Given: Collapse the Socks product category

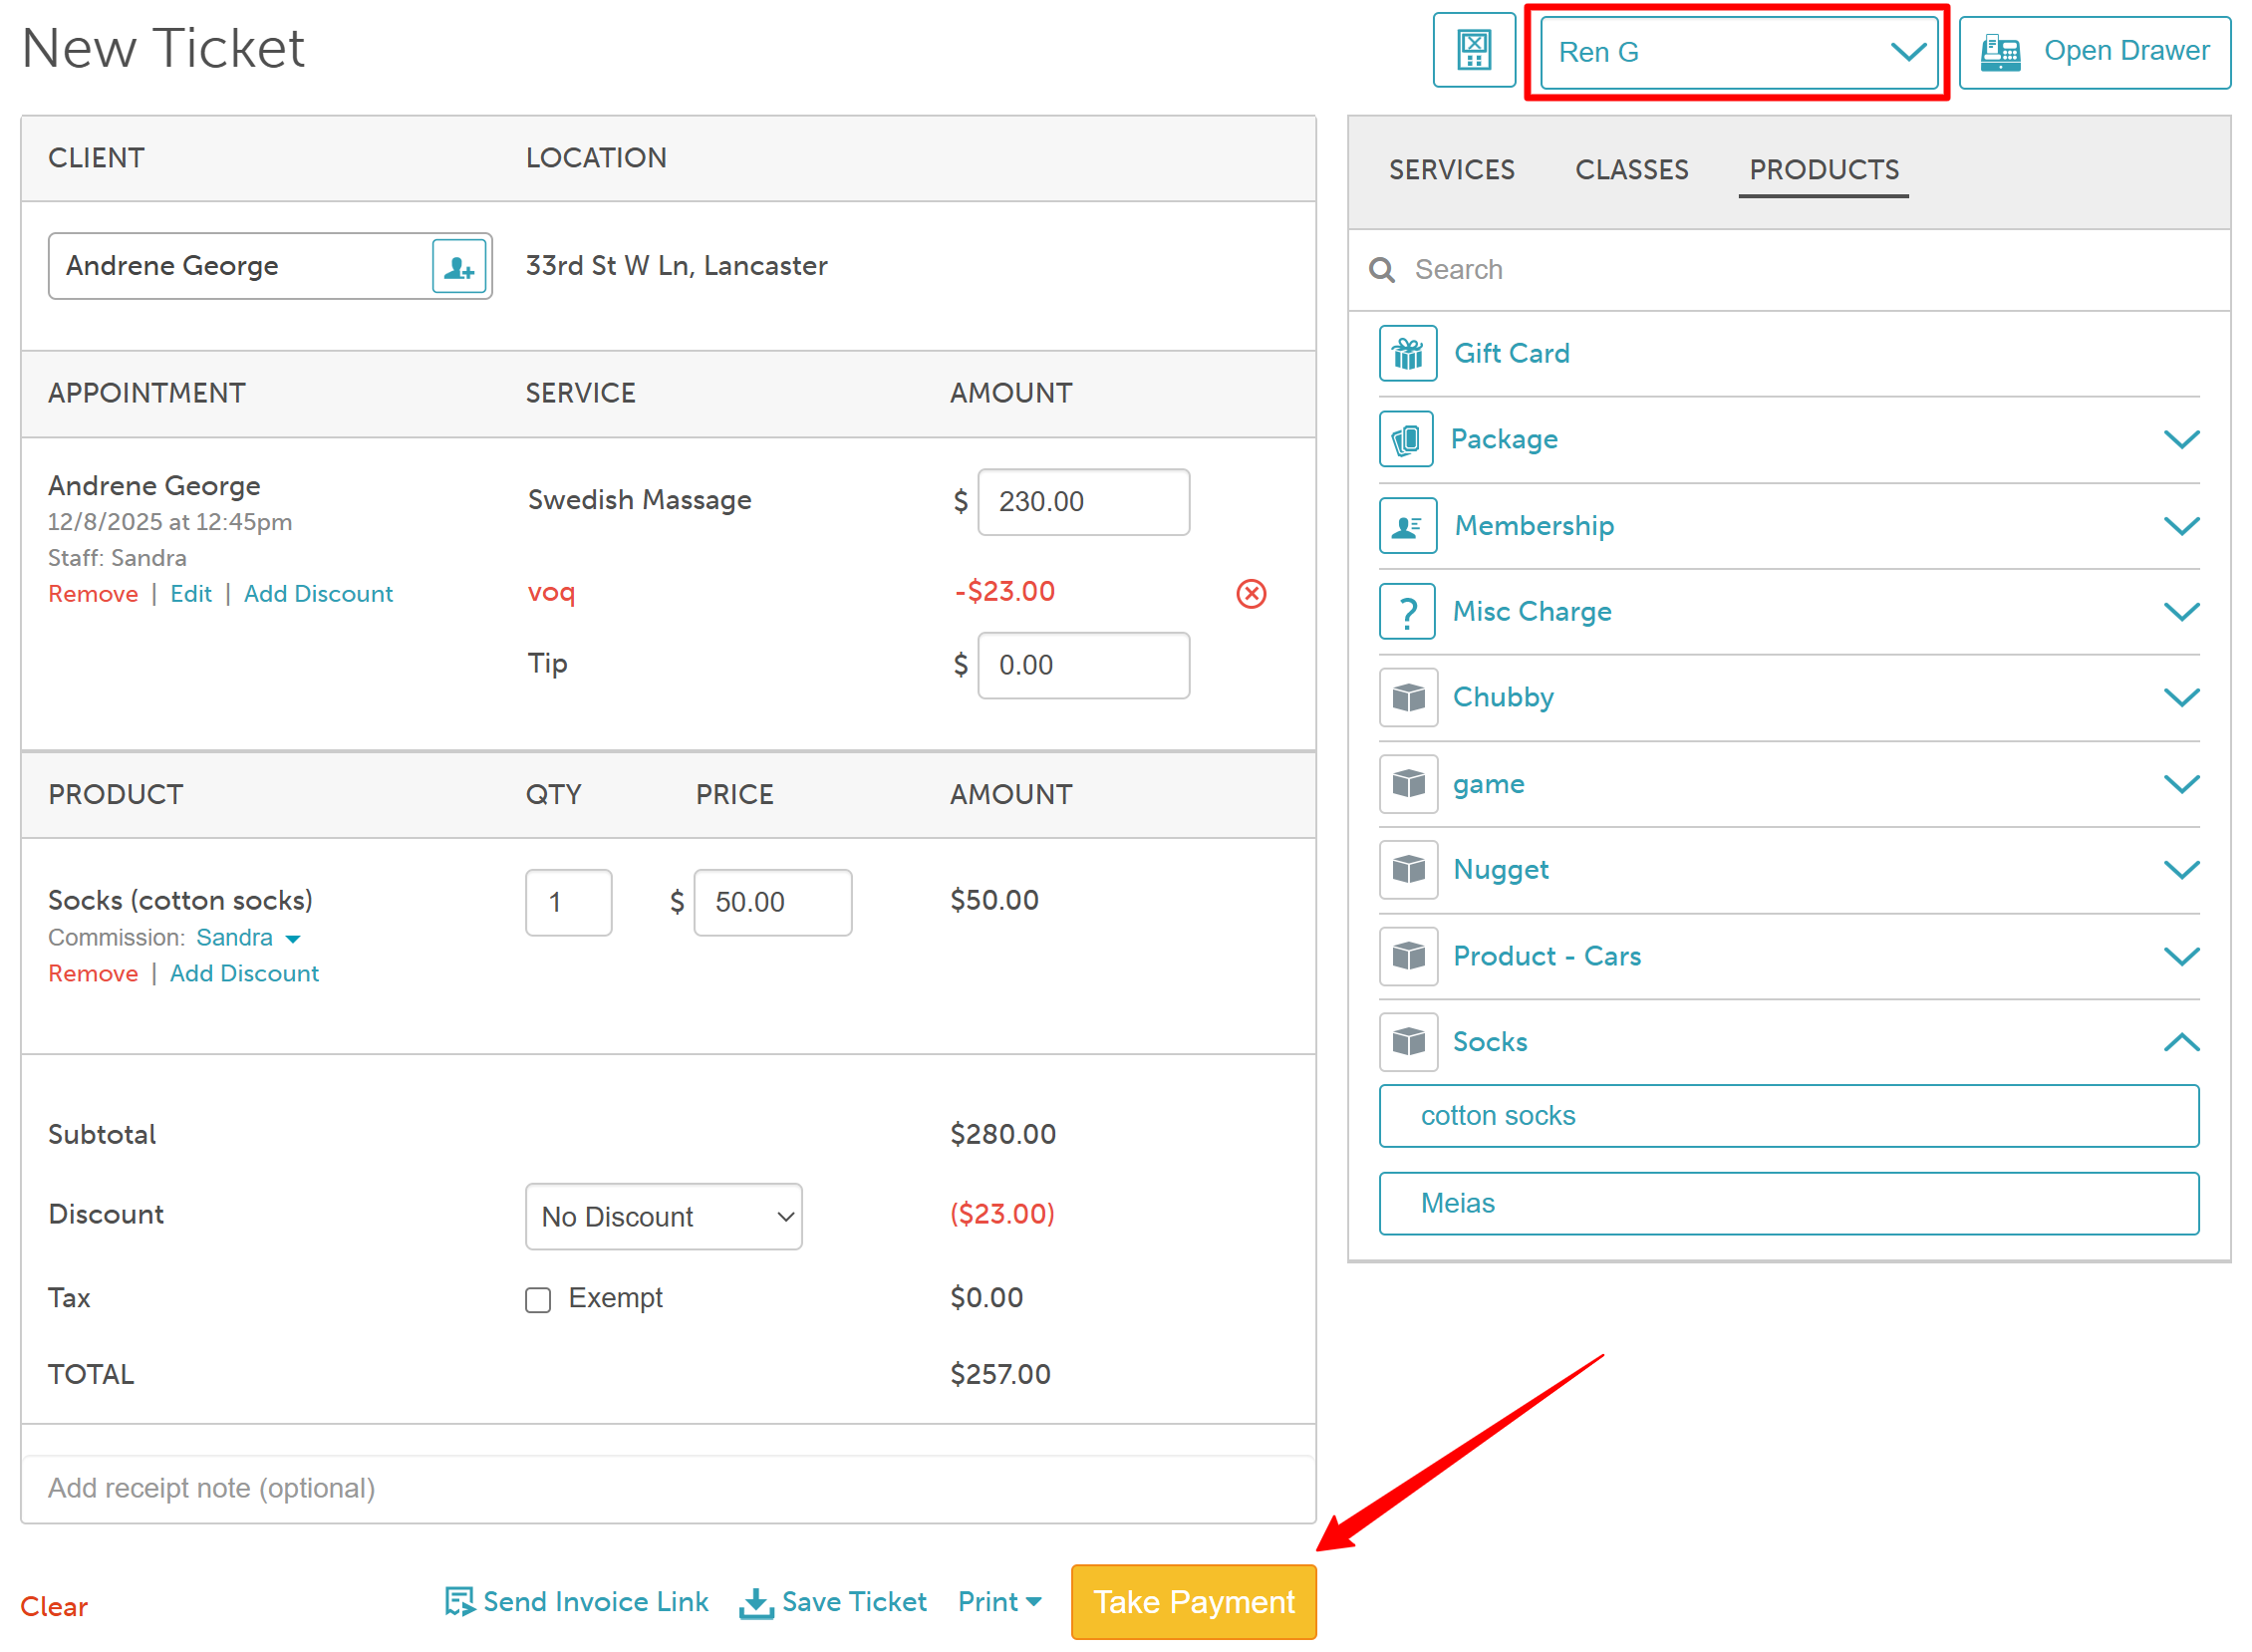Looking at the screenshot, I should pos(2181,1043).
